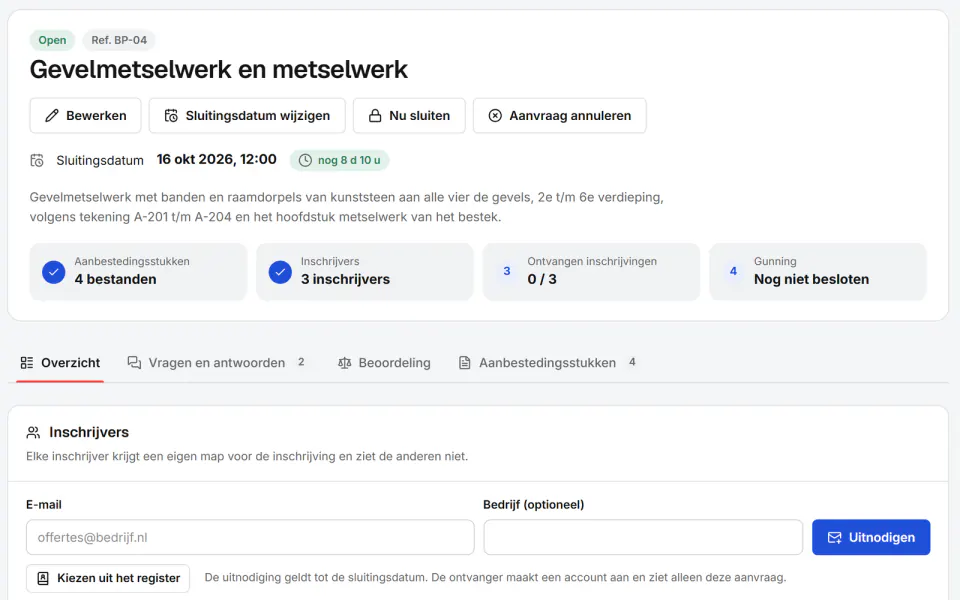Click the padlock icon on Nu sluiten

coord(375,116)
